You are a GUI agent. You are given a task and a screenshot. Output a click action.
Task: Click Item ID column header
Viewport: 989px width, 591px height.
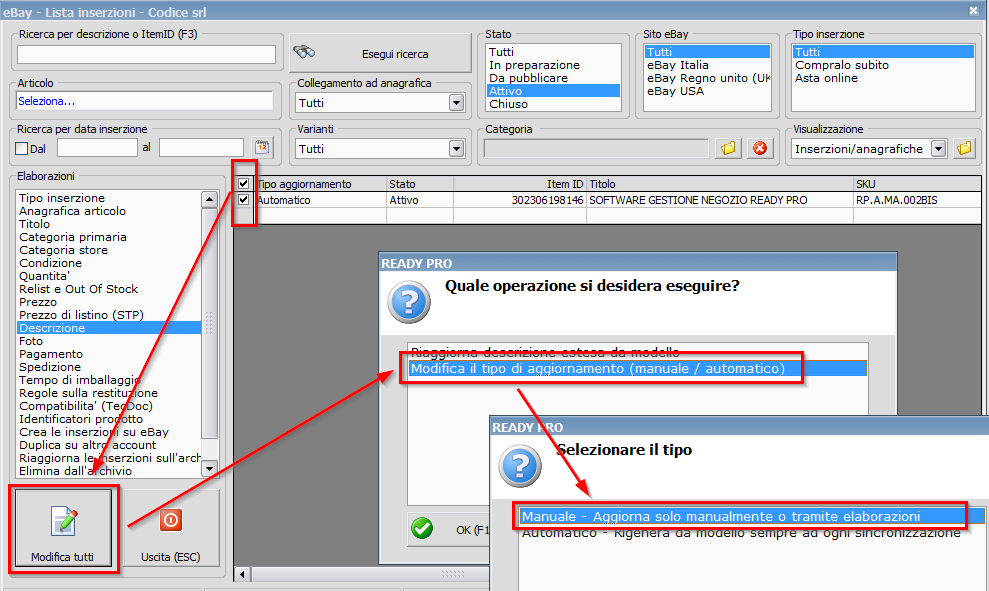(520, 184)
